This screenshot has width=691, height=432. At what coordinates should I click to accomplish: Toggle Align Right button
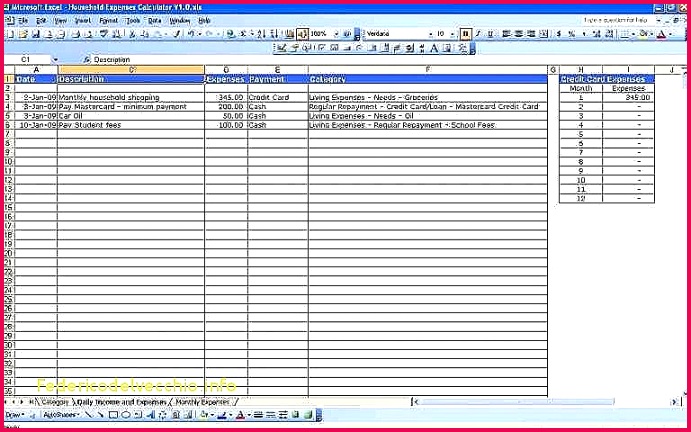(x=531, y=34)
